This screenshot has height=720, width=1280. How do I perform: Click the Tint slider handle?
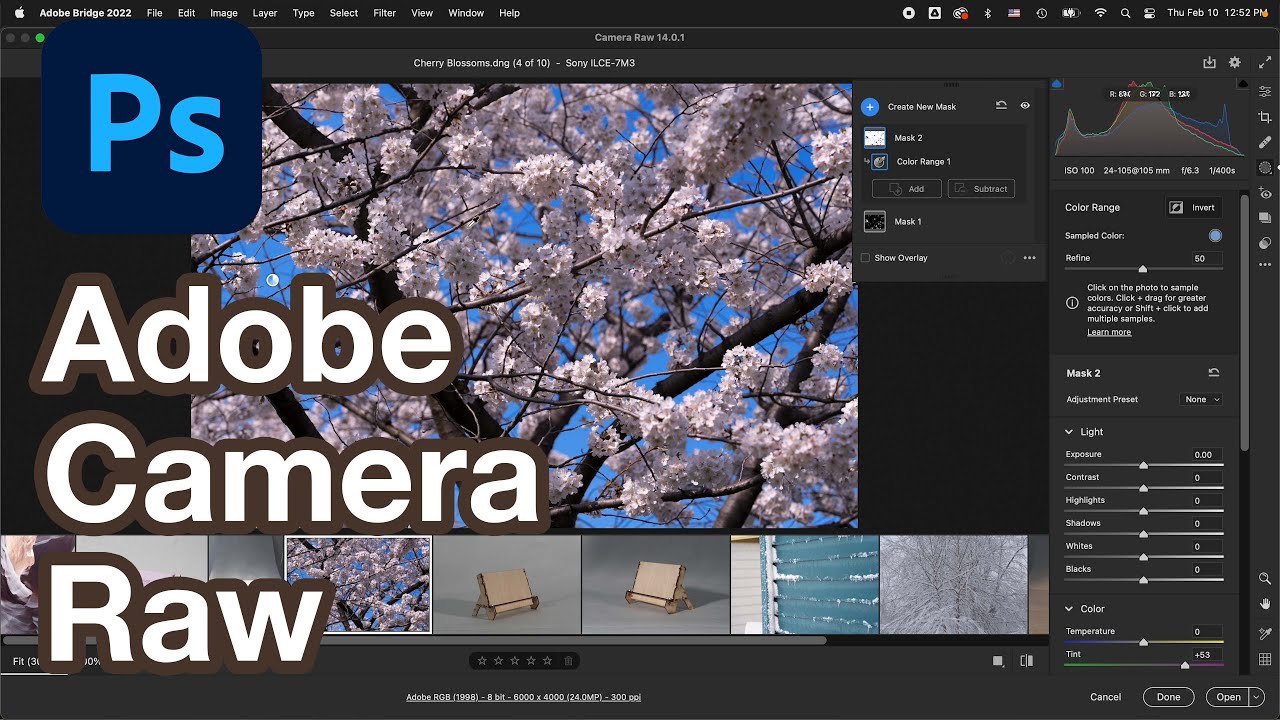click(1185, 665)
